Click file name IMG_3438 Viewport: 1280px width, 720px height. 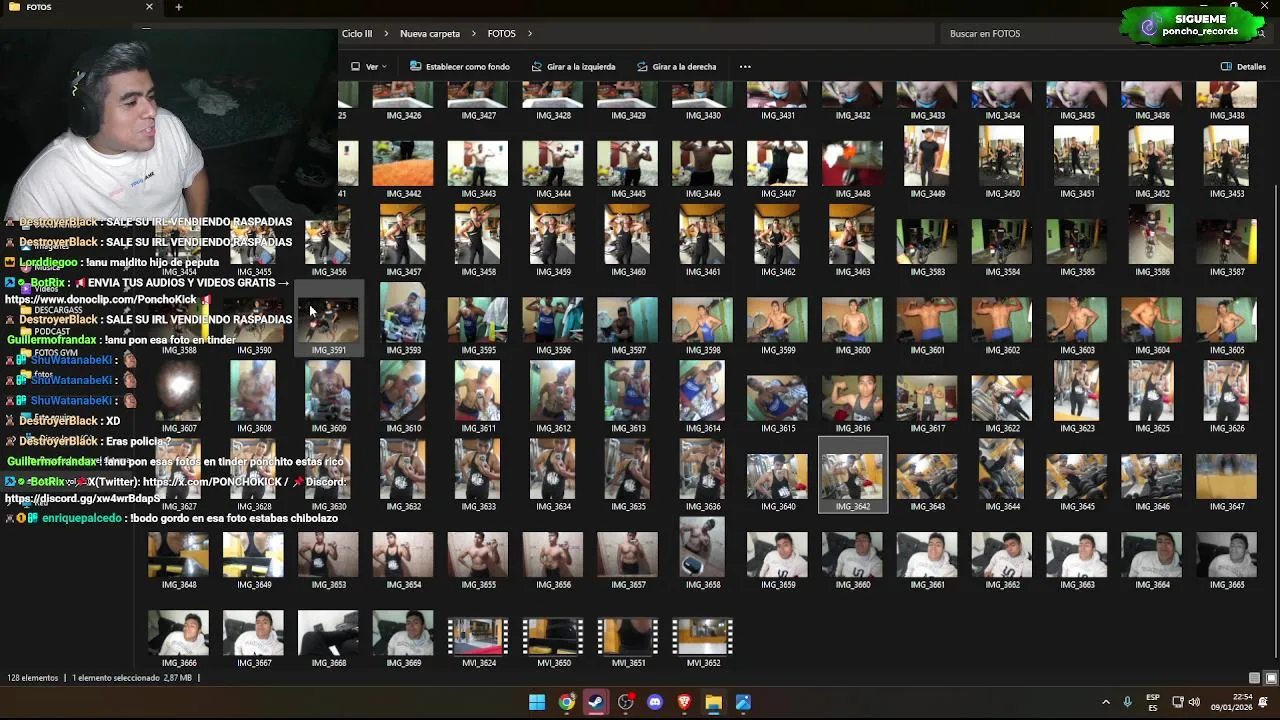pos(1227,116)
